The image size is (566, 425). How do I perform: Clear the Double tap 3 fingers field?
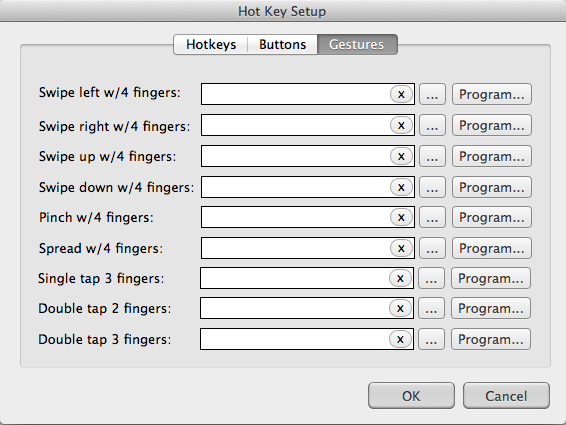pos(400,339)
